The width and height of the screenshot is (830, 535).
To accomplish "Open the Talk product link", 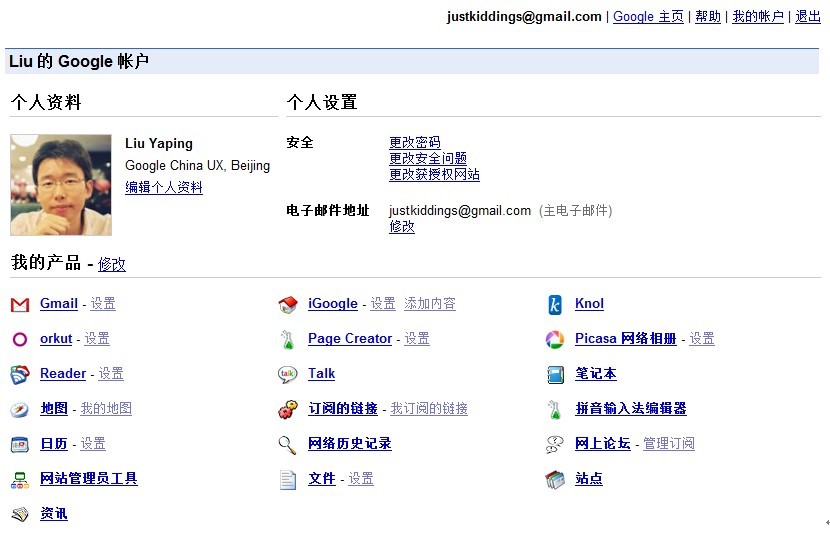I will point(322,373).
